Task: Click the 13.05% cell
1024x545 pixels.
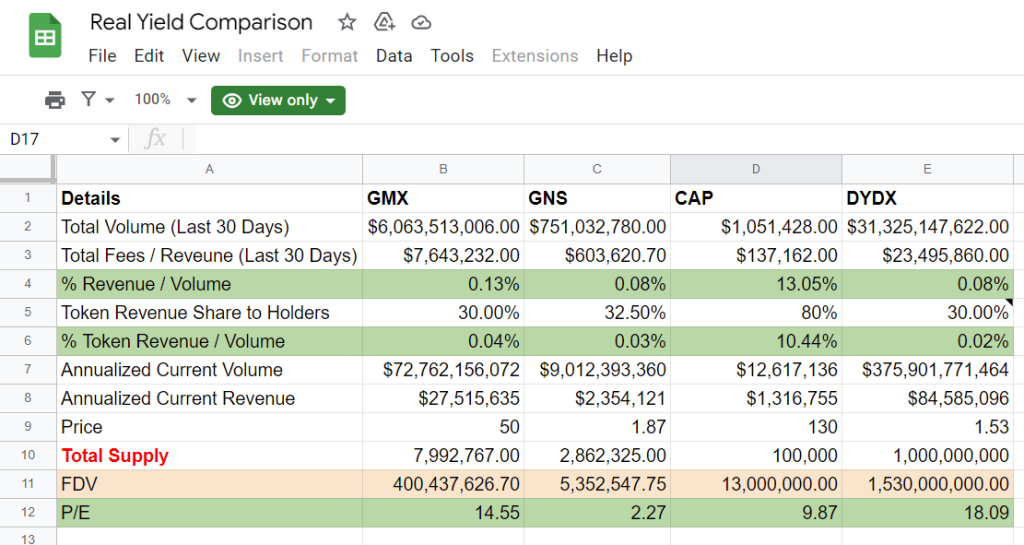Action: point(756,284)
